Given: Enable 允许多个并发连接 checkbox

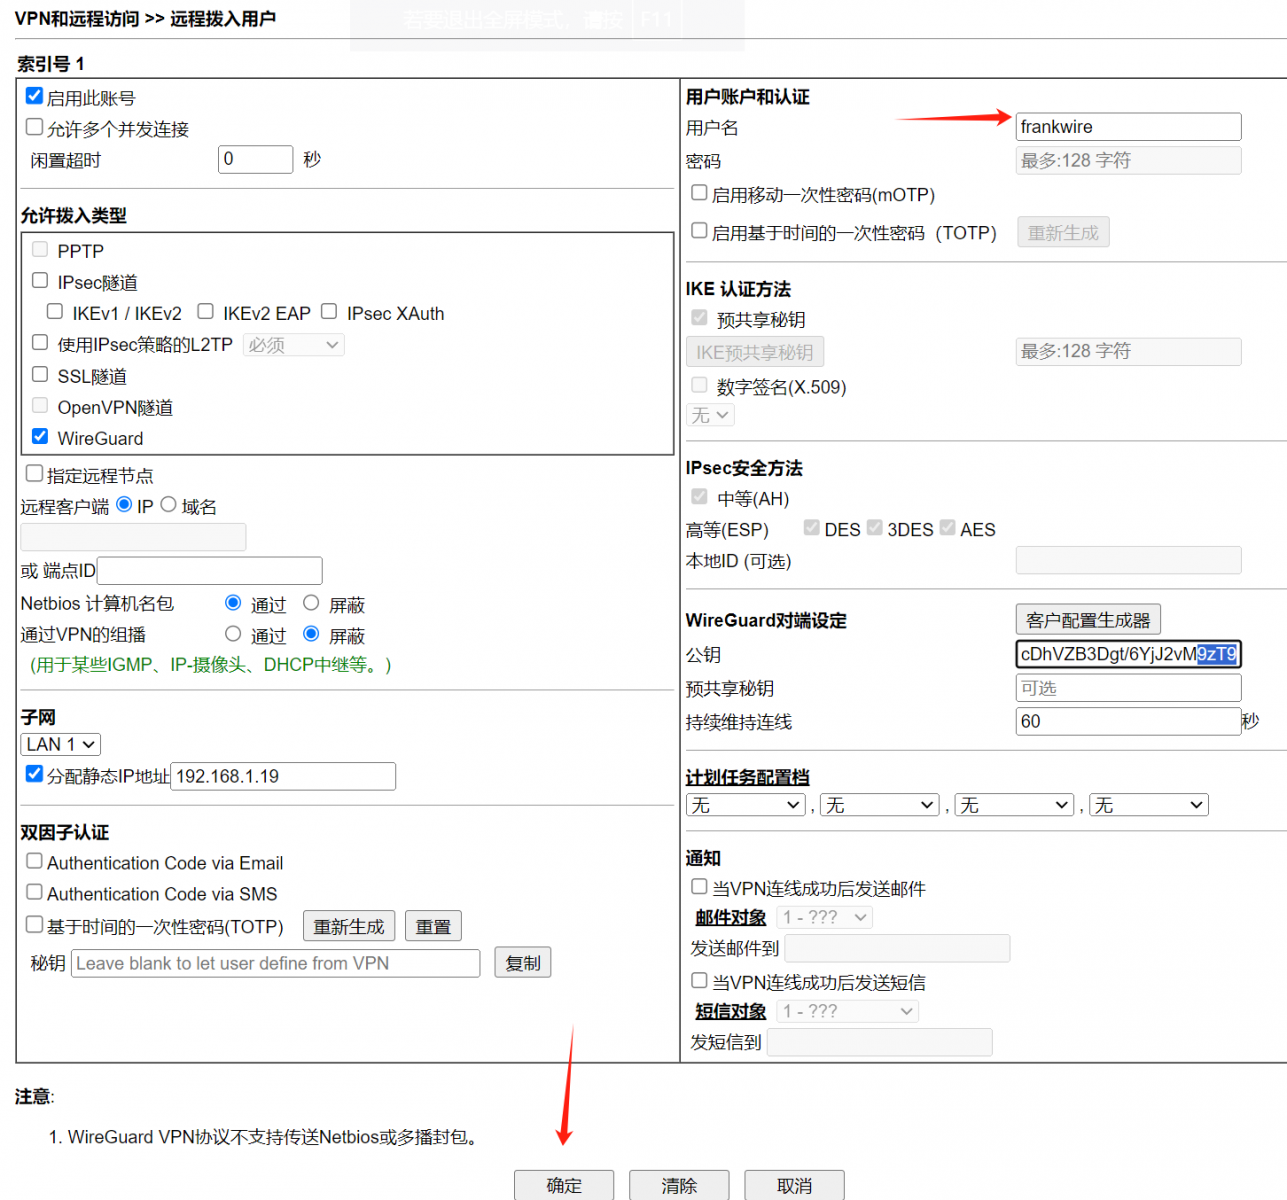Looking at the screenshot, I should [35, 128].
